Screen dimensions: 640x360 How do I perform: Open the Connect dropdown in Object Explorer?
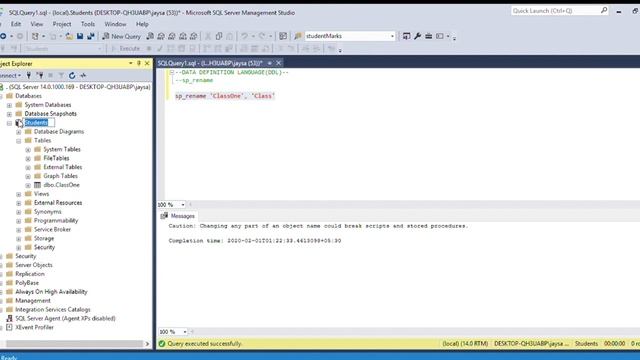pos(10,76)
